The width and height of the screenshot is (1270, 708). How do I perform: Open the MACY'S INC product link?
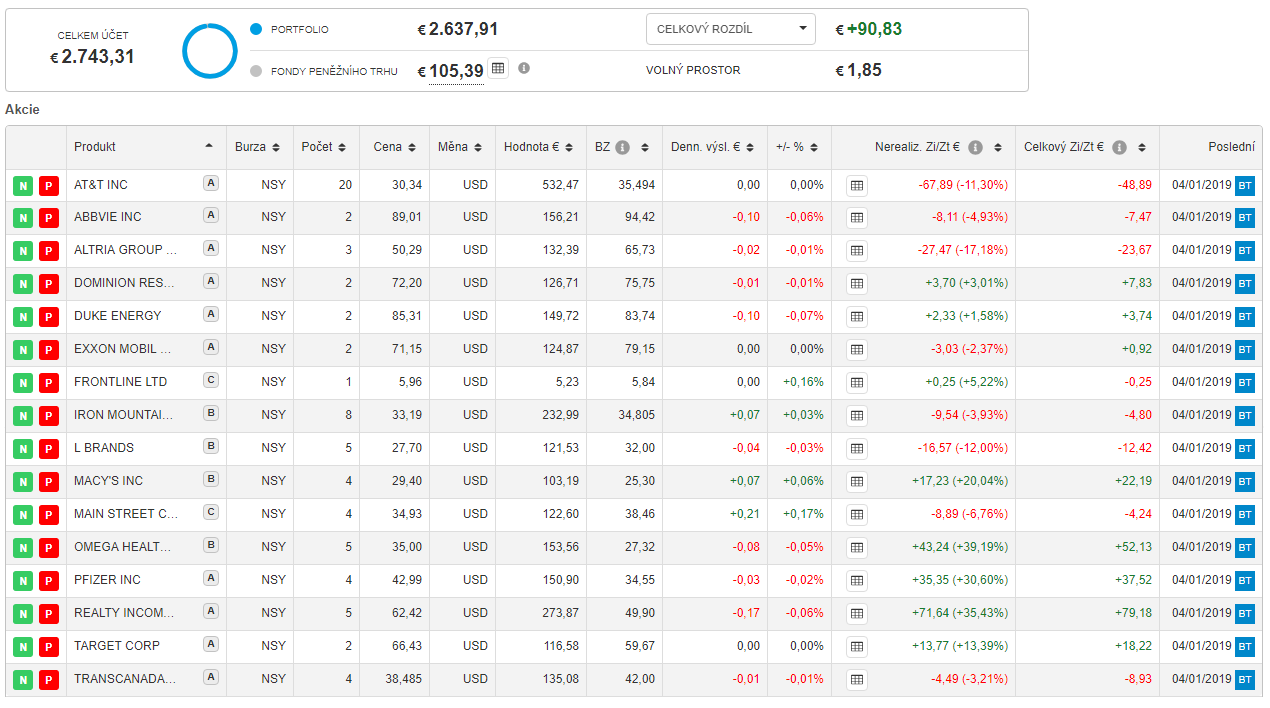click(108, 481)
